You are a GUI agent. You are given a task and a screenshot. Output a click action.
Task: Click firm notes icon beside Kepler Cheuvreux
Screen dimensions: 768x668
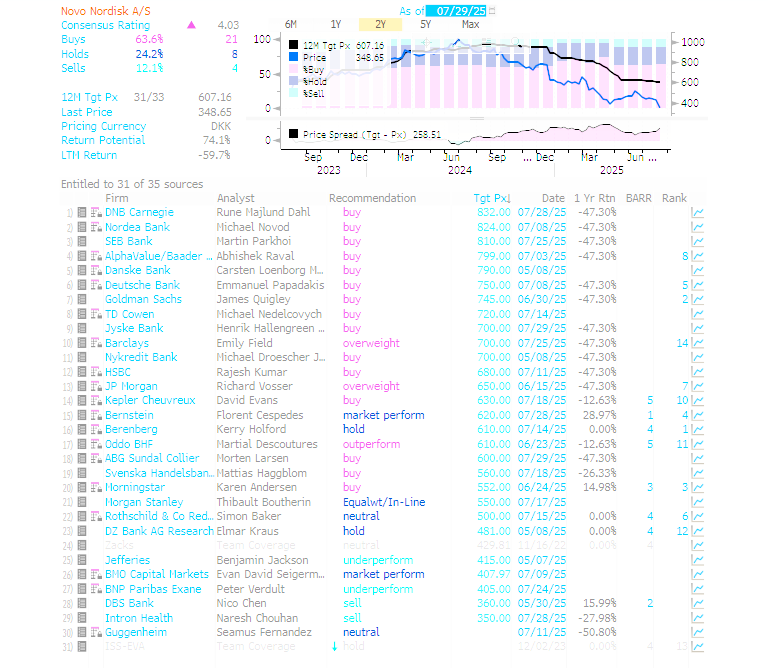tap(96, 401)
